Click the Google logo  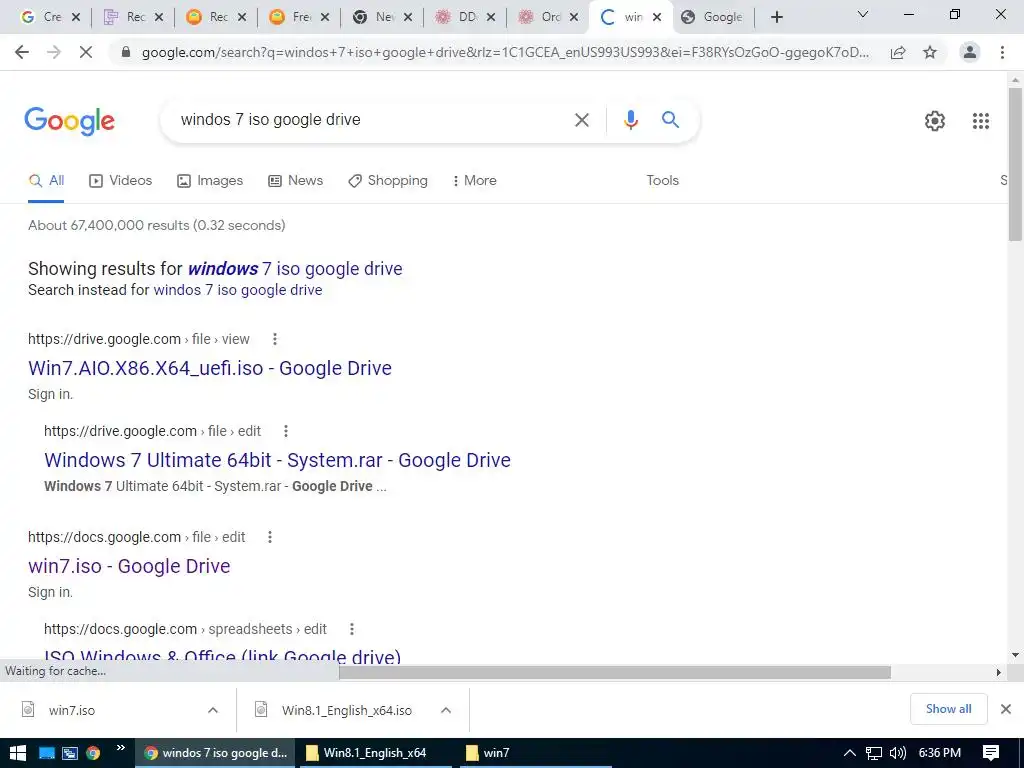pos(69,121)
